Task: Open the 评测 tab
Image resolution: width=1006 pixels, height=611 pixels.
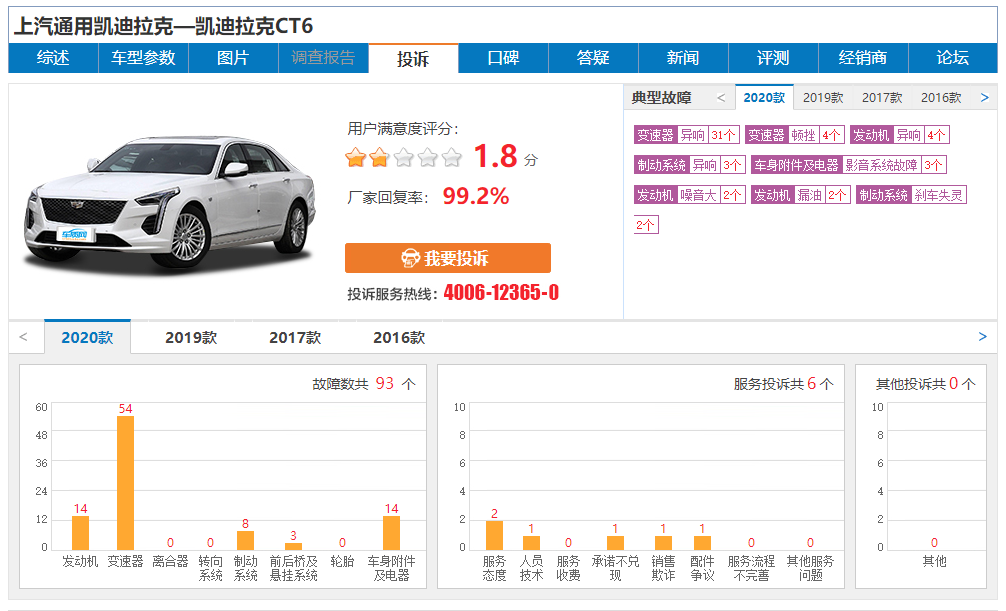Action: click(773, 58)
